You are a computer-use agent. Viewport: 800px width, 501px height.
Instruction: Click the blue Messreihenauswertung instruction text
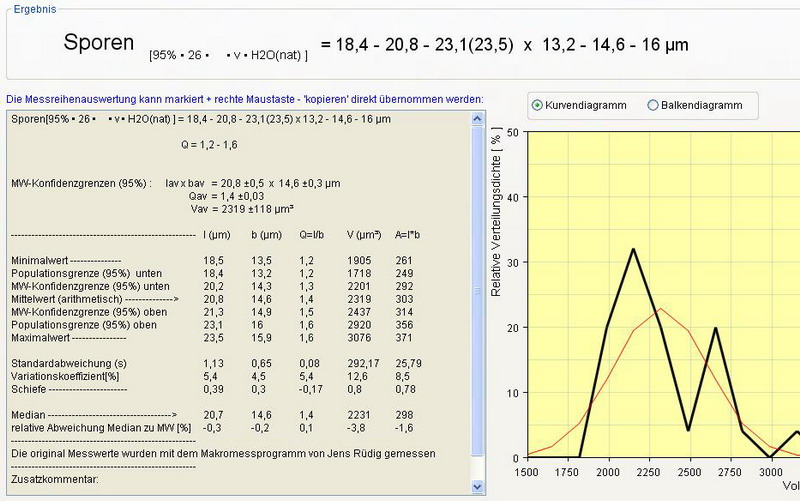pyautogui.click(x=244, y=99)
